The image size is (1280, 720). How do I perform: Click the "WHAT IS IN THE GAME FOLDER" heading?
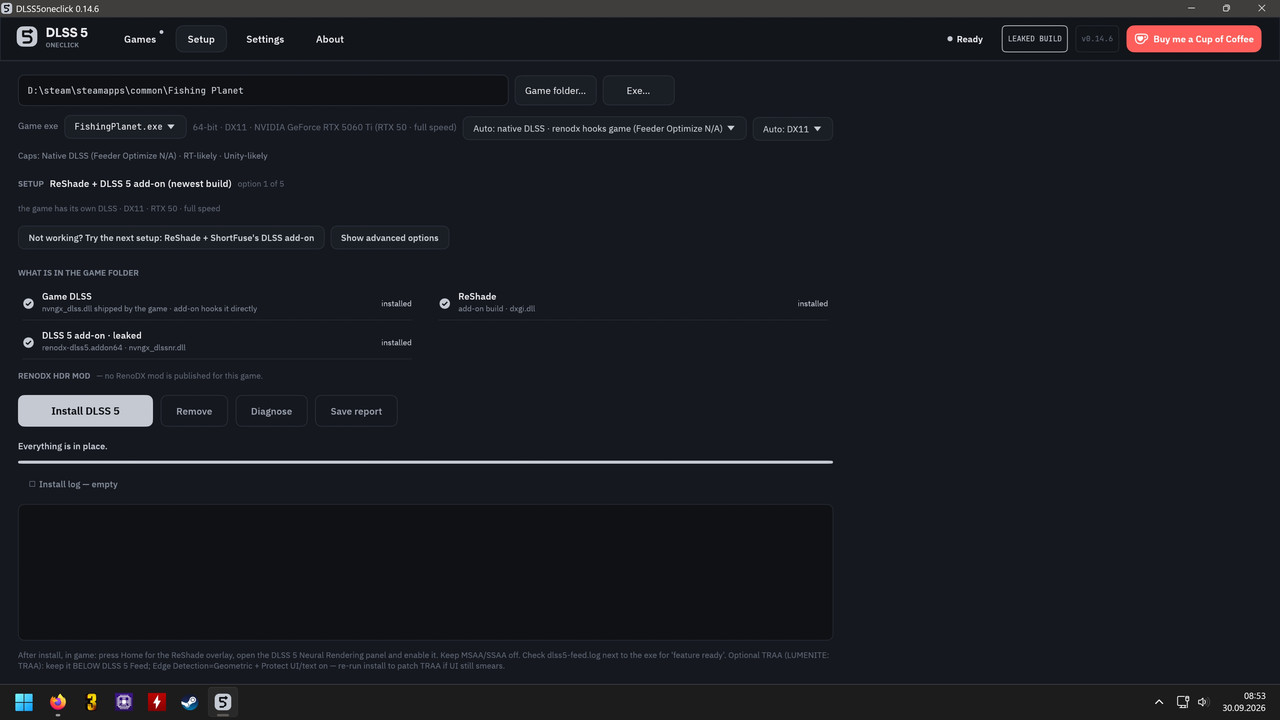tap(78, 273)
